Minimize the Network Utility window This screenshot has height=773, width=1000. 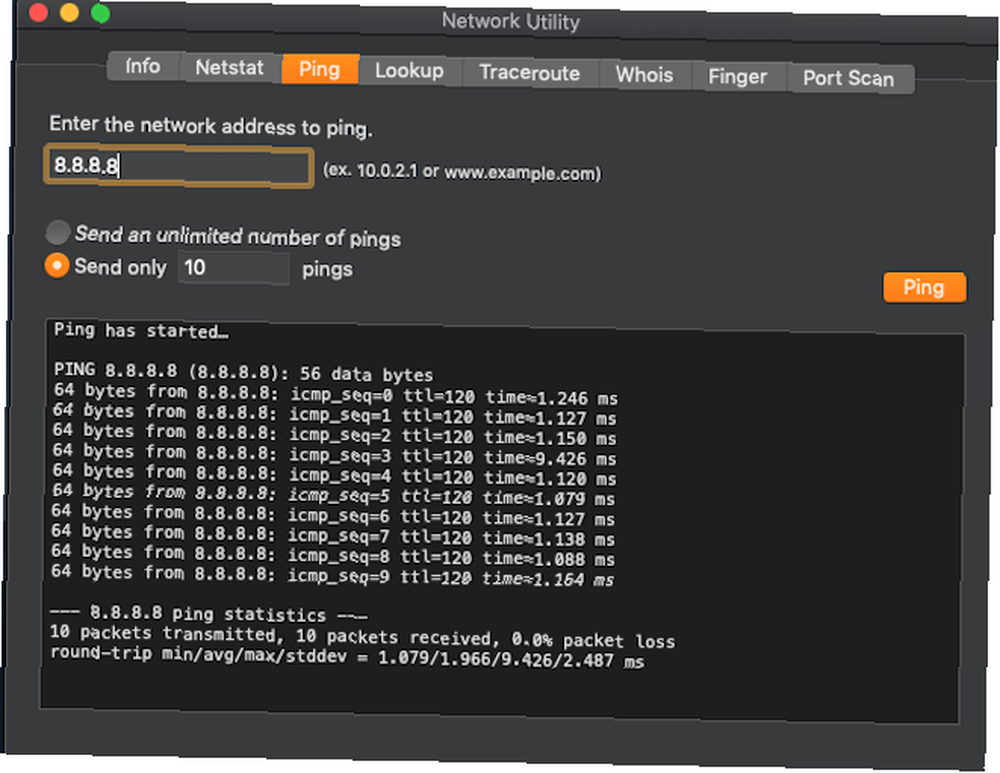tap(69, 12)
